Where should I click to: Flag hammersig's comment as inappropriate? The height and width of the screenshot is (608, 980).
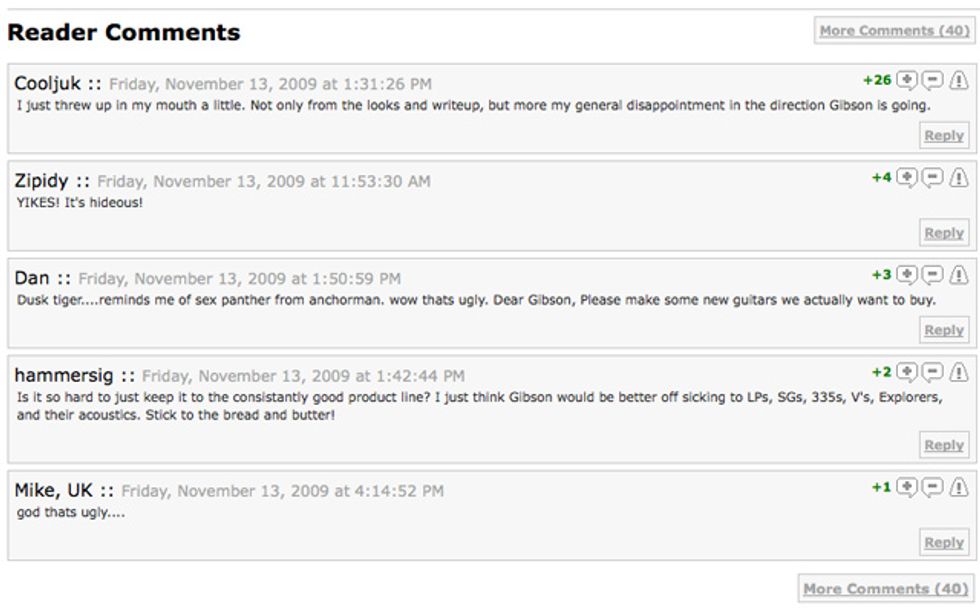[x=959, y=373]
